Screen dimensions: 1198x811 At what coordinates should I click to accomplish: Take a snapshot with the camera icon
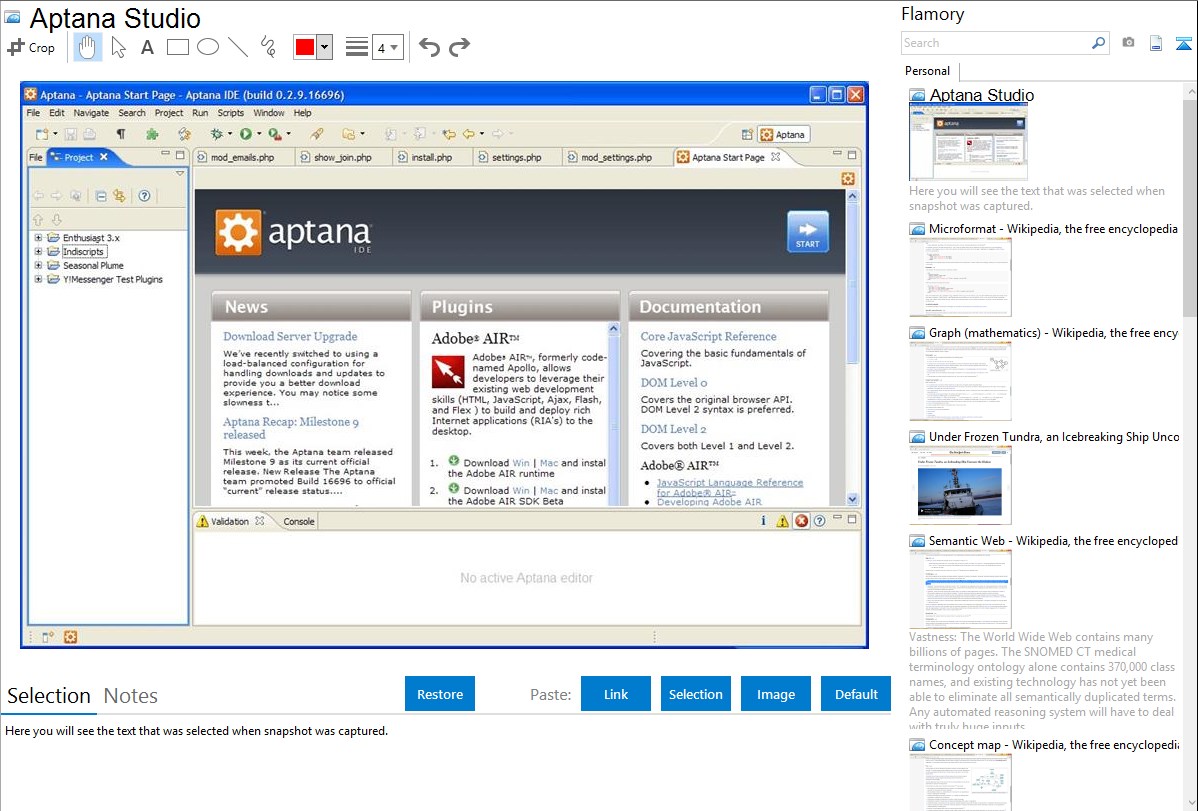pyautogui.click(x=1128, y=43)
